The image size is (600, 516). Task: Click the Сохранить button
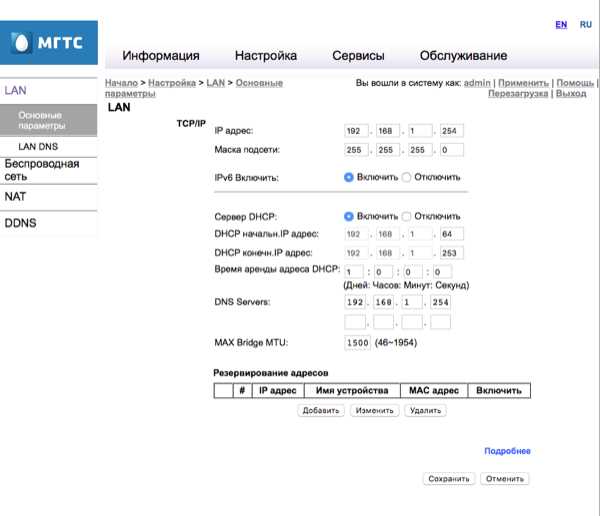[x=449, y=479]
